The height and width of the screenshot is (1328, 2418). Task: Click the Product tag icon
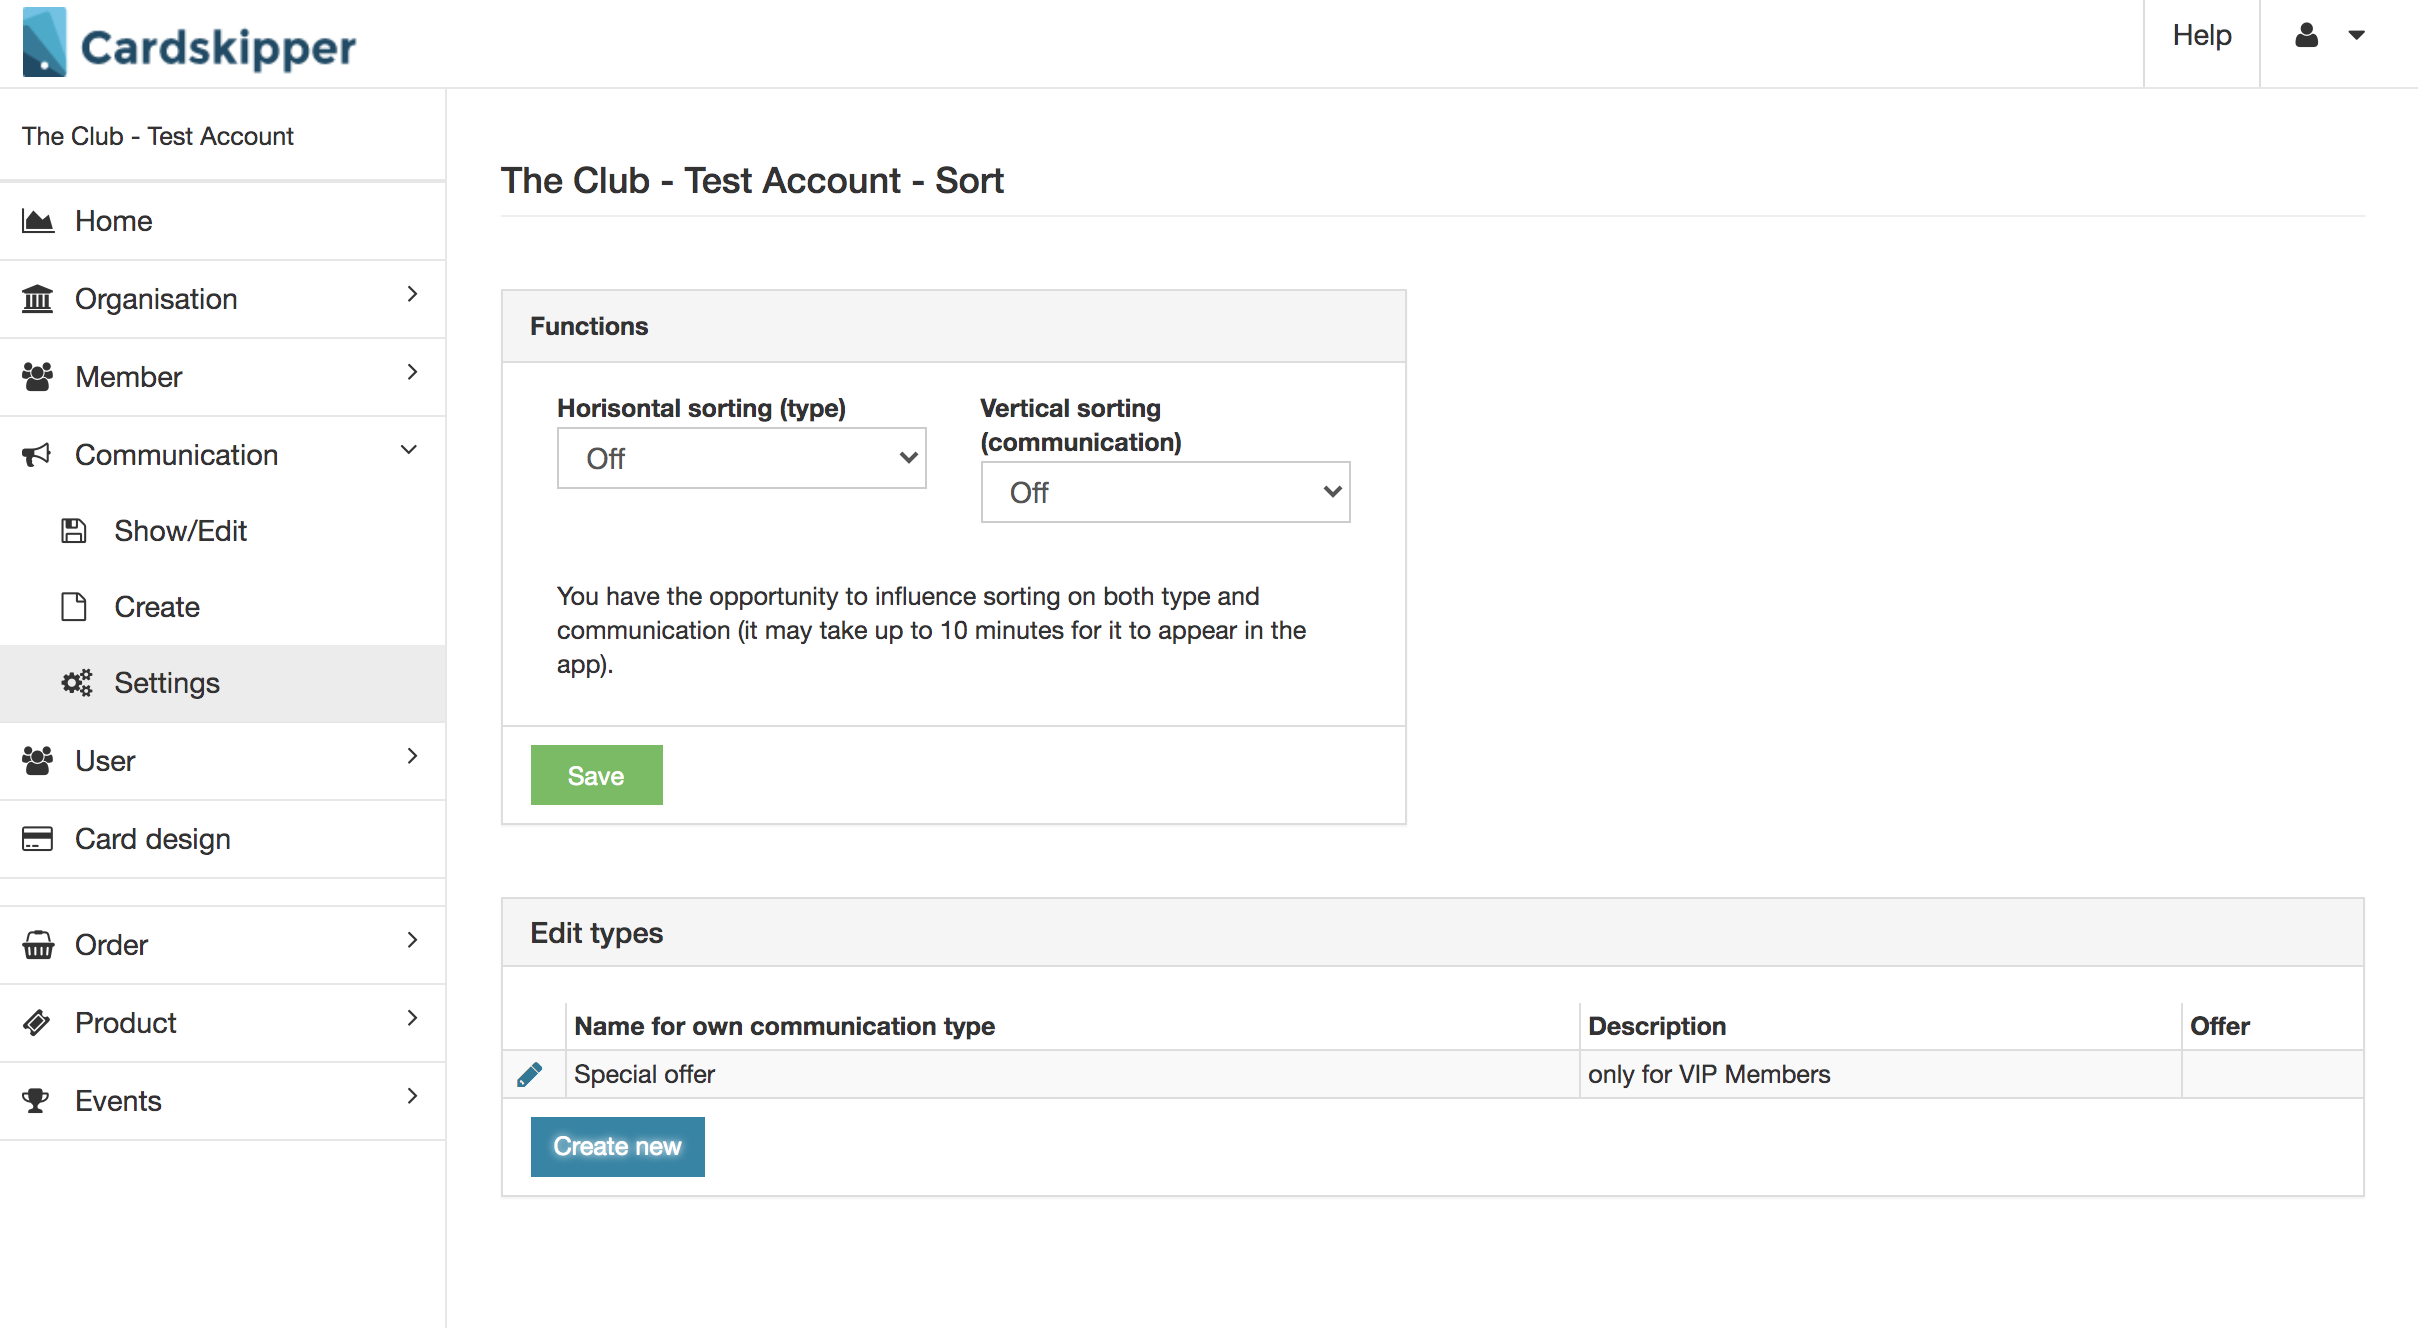click(37, 1023)
